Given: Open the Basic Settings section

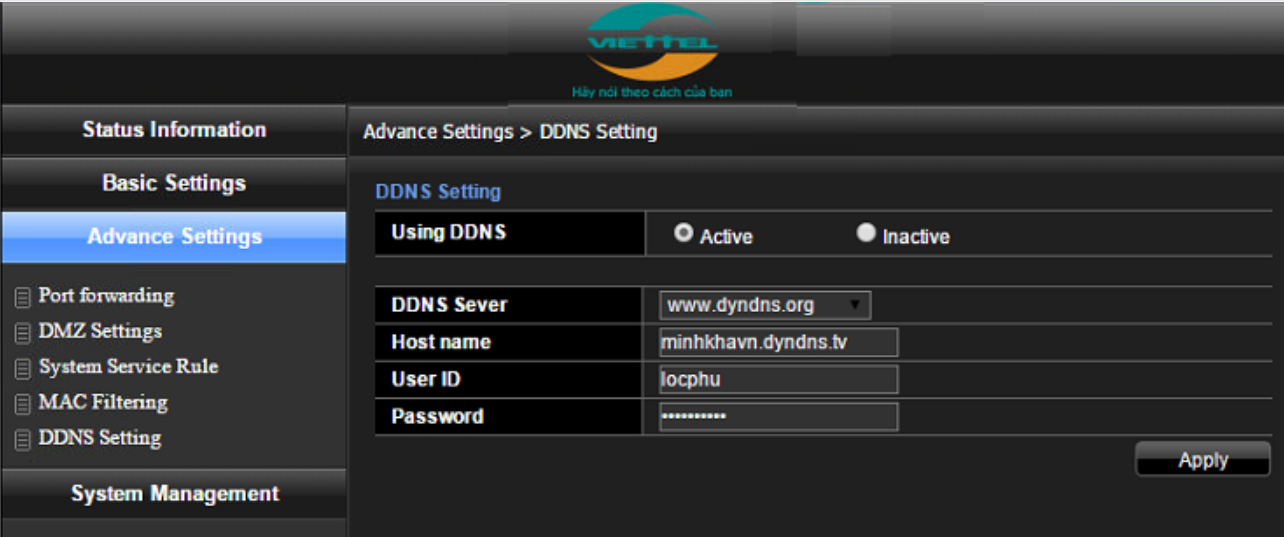Looking at the screenshot, I should click(174, 183).
